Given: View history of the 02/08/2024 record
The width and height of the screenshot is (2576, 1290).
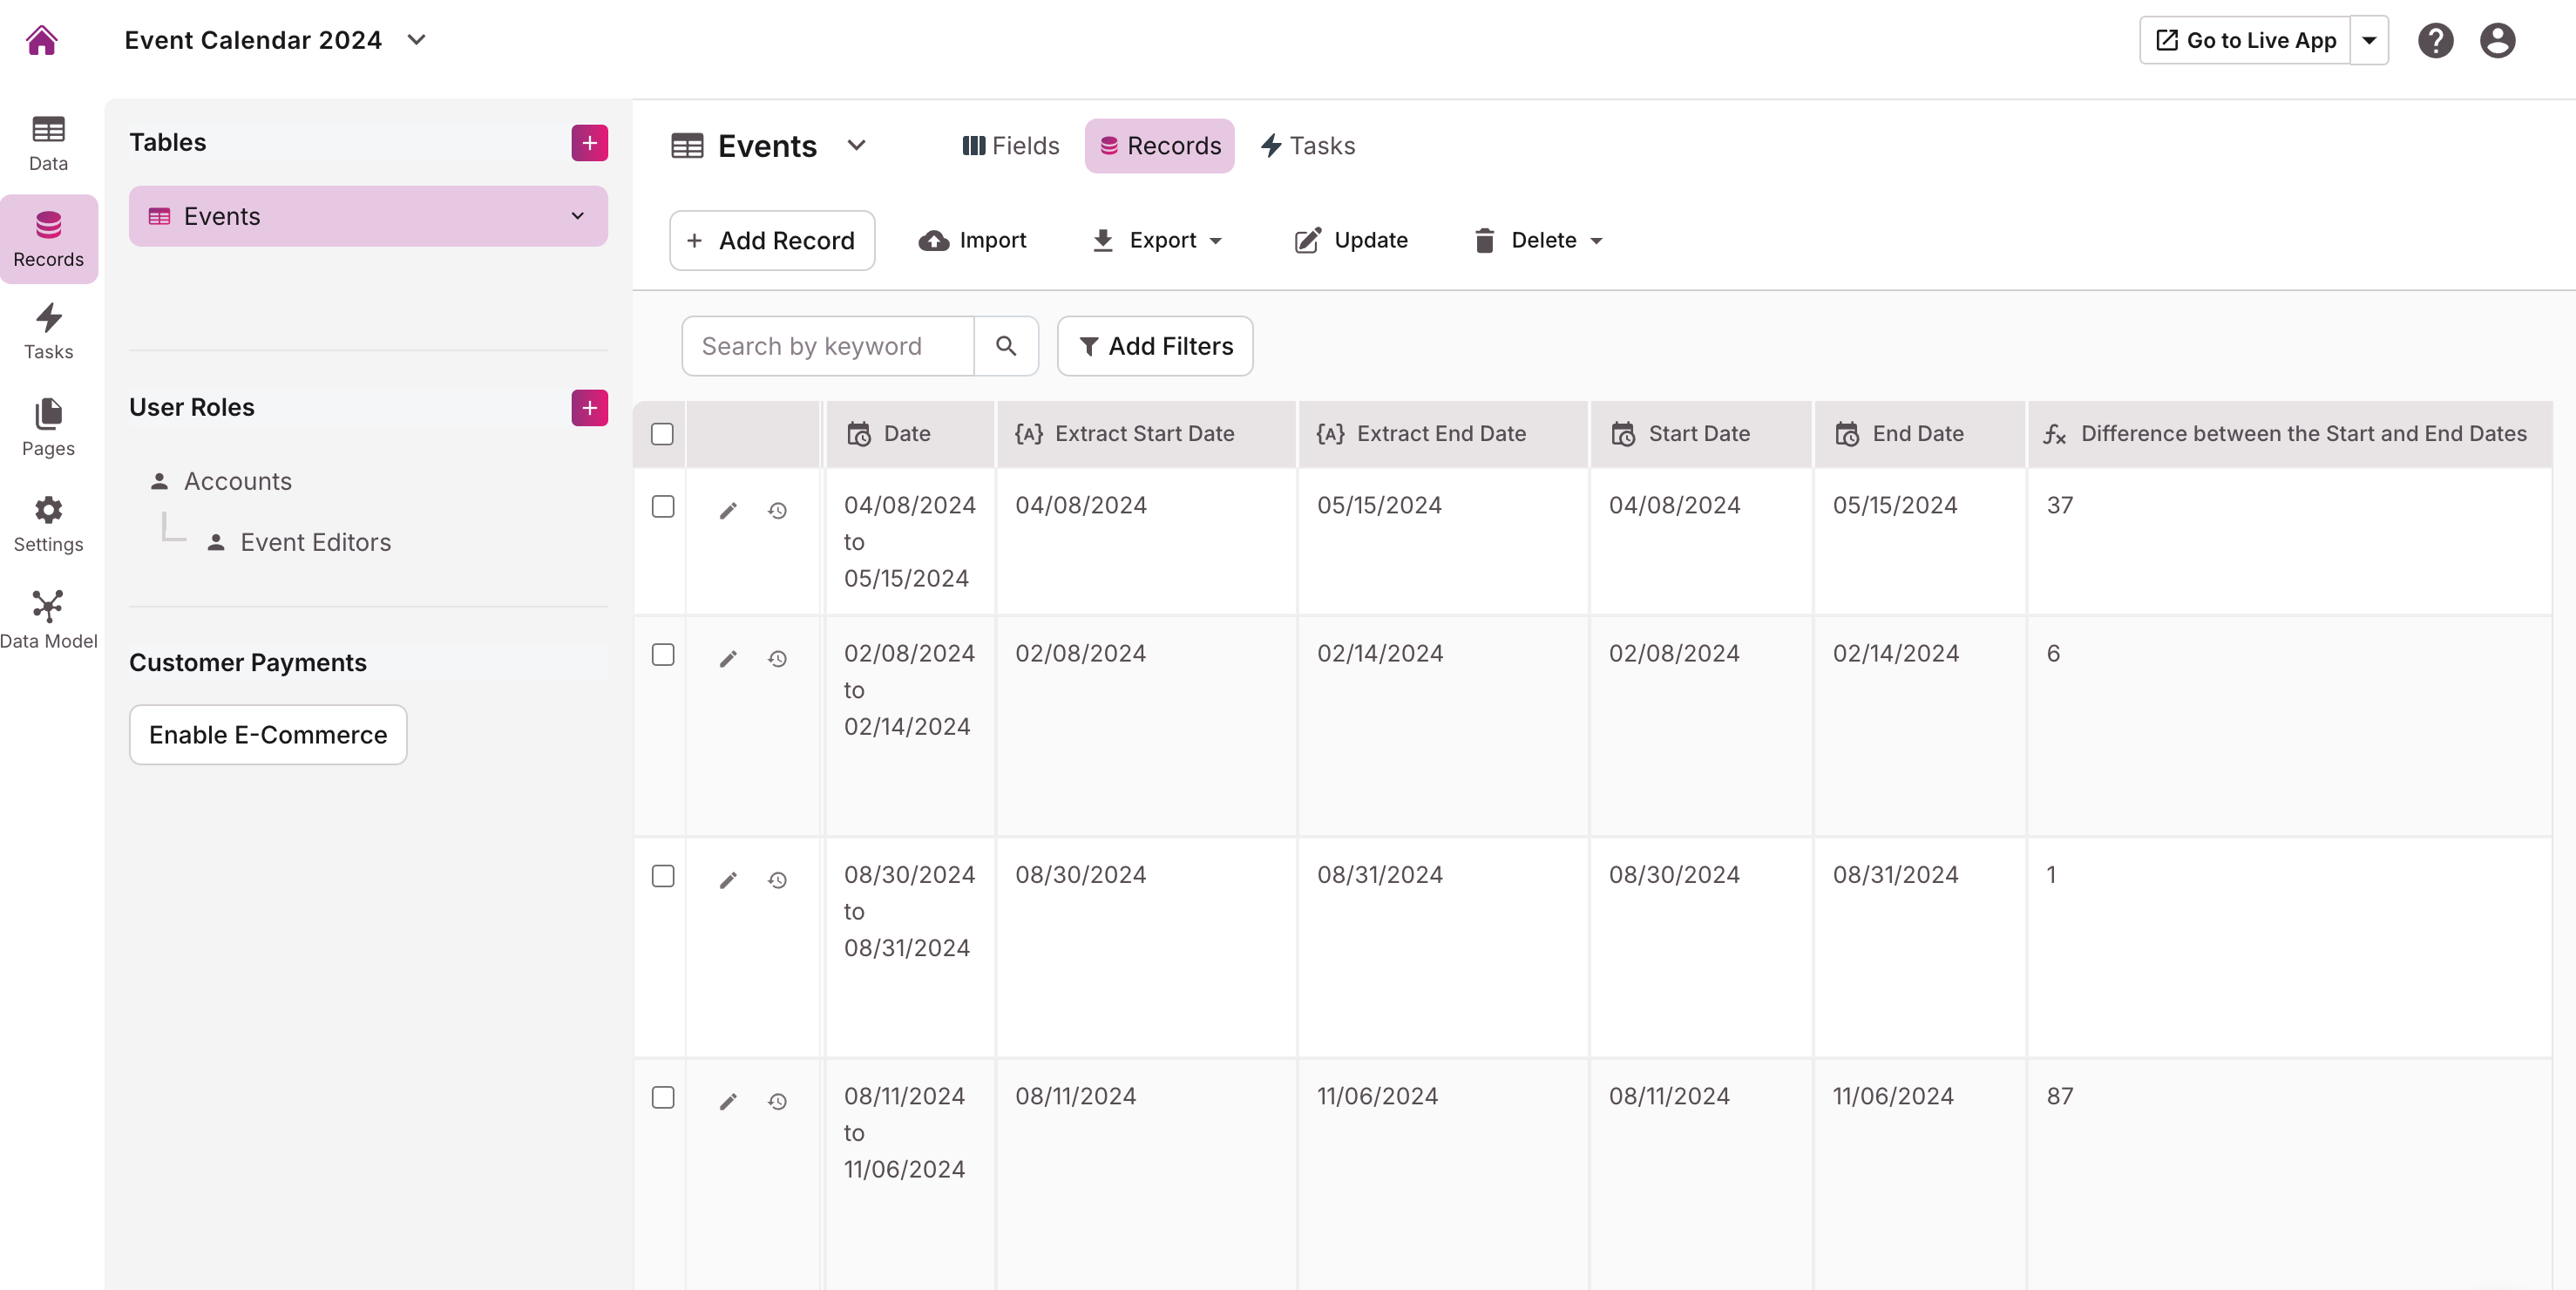Looking at the screenshot, I should coord(777,658).
